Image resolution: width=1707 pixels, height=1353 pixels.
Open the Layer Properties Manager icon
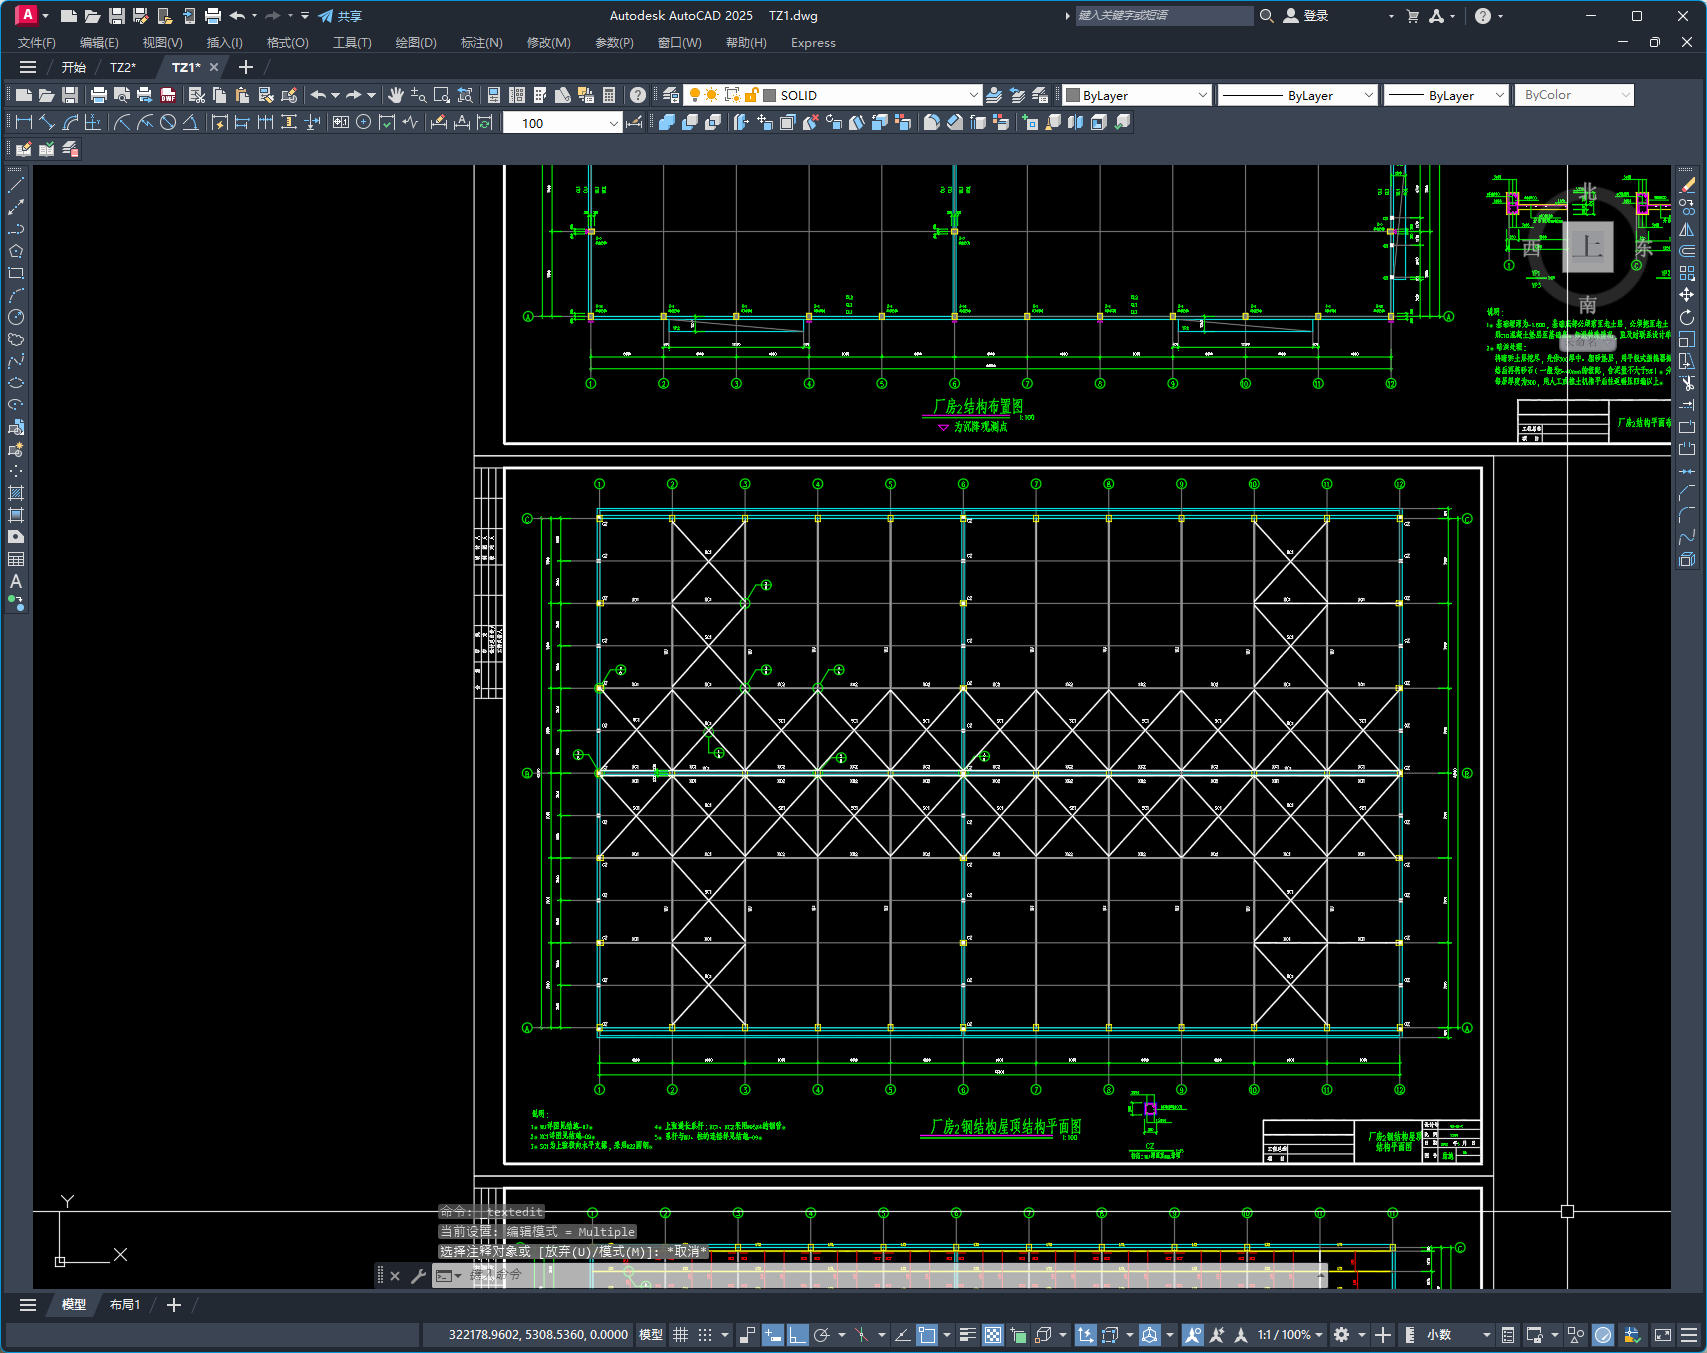(671, 95)
